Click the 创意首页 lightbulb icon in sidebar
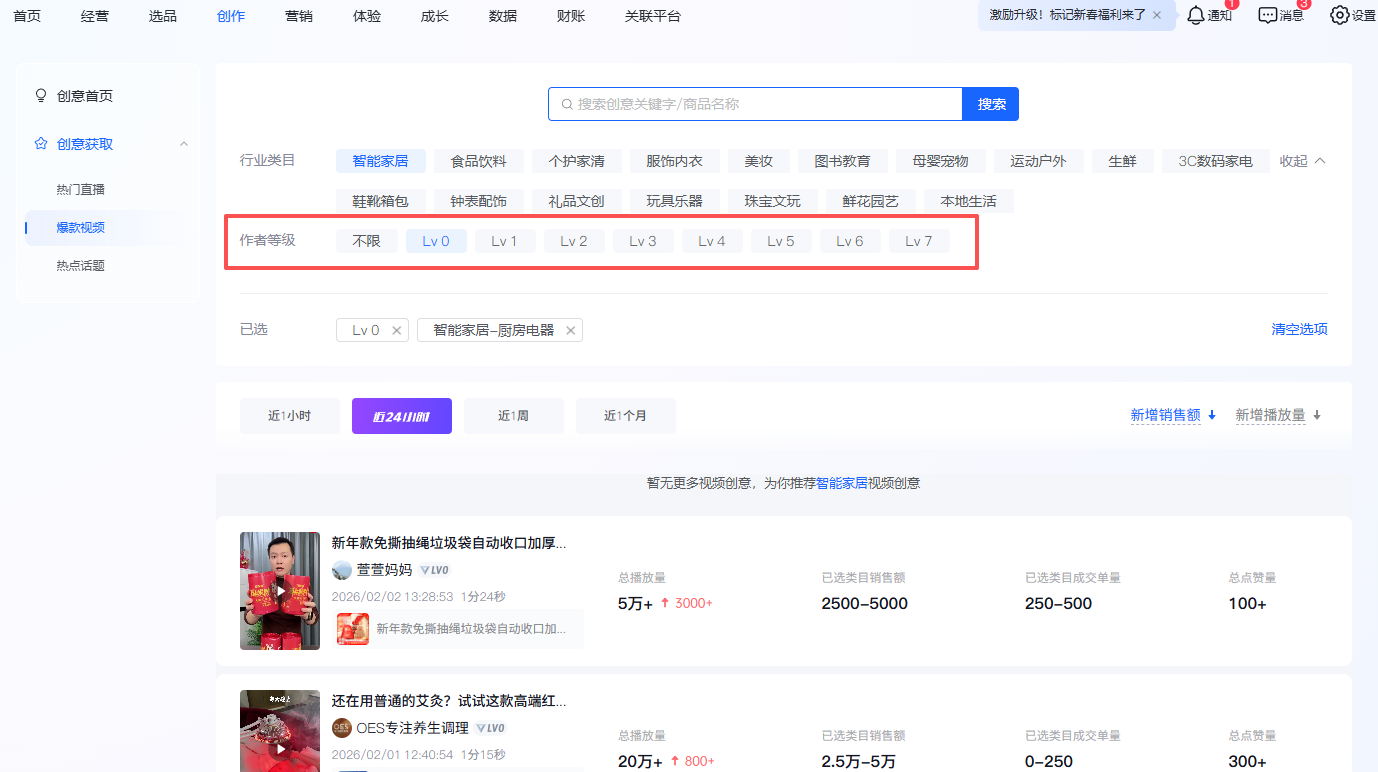Screen dimensions: 1378x772 40,95
